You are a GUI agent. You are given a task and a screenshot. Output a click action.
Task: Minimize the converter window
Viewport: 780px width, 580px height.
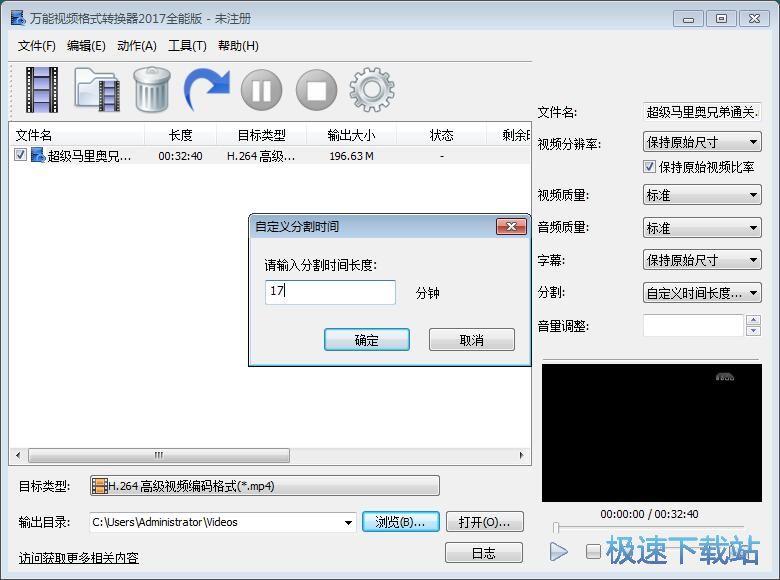pyautogui.click(x=688, y=19)
